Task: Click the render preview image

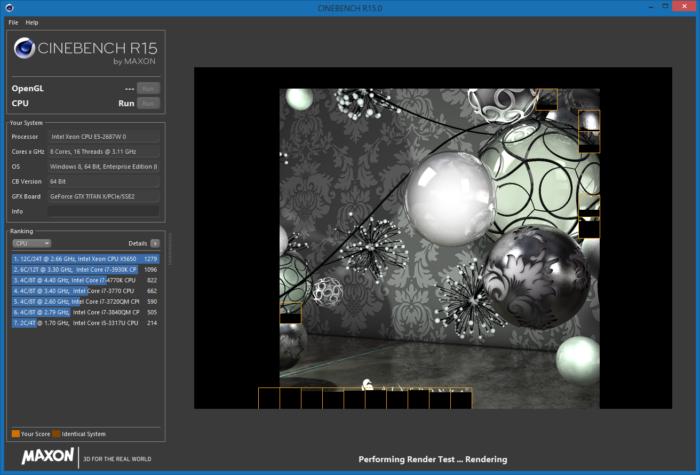Action: [433, 238]
